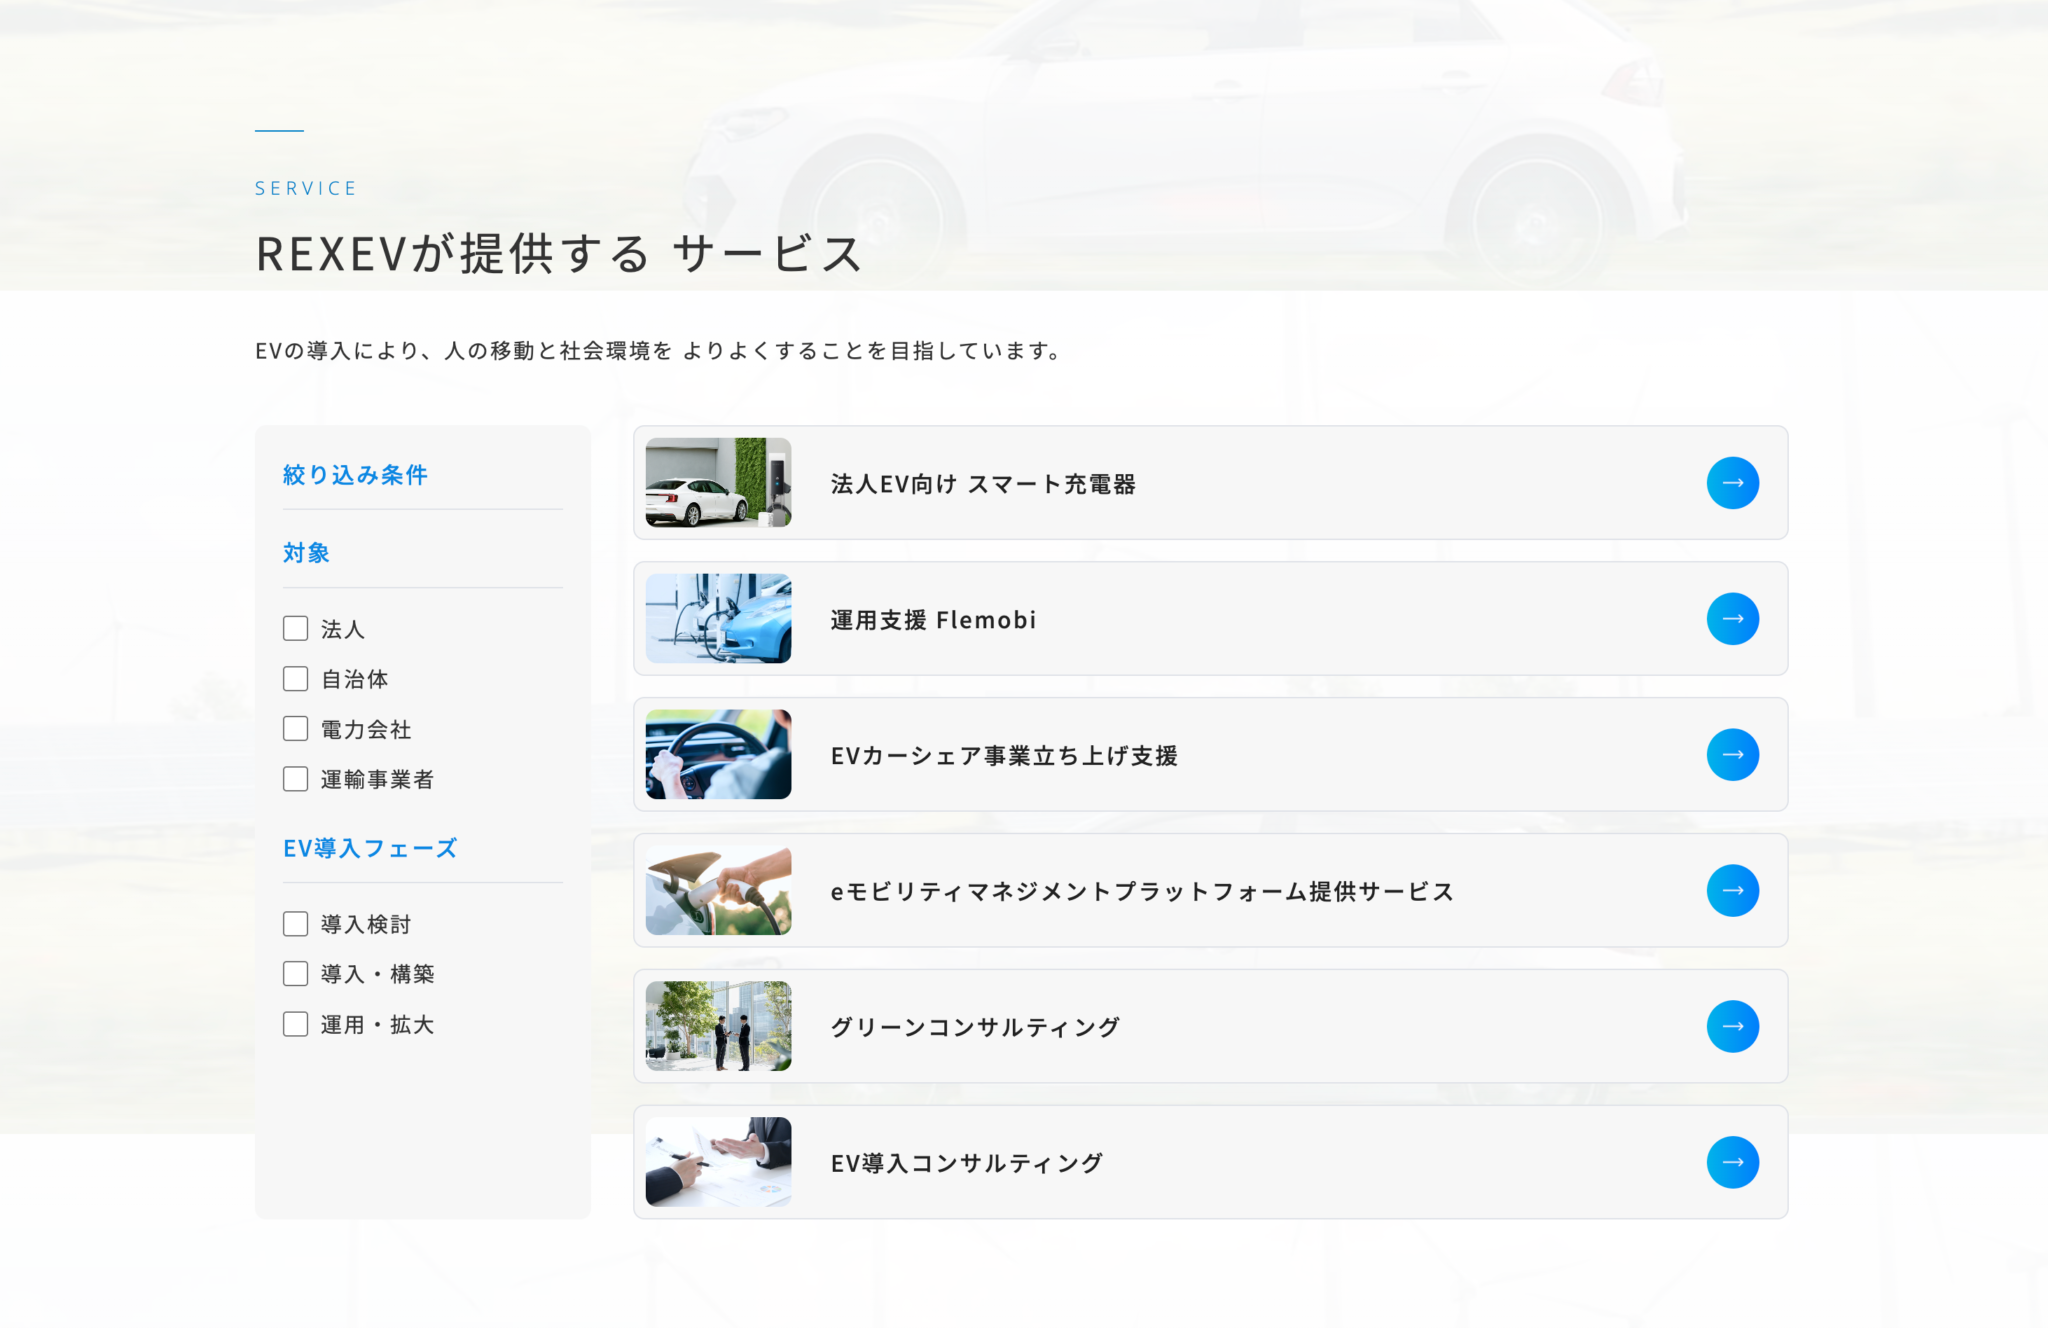Click the arrow icon for EVカーシェア事業立ち上げ支援
Viewport: 2048px width, 1328px height.
[1733, 755]
